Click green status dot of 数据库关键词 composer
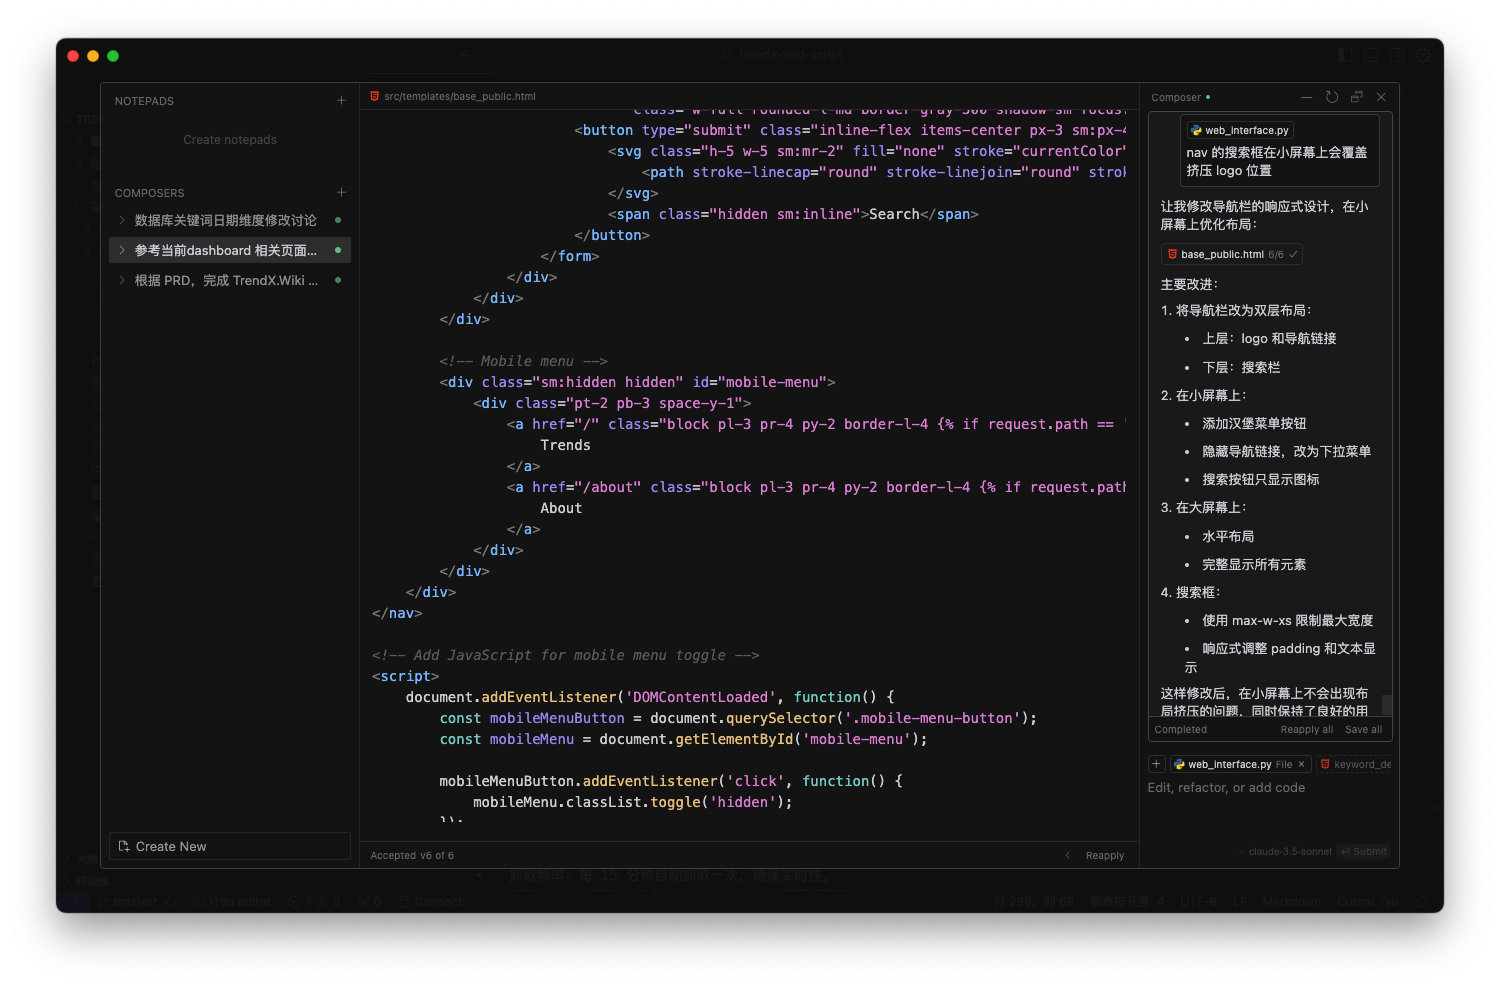This screenshot has width=1500, height=987. click(338, 220)
